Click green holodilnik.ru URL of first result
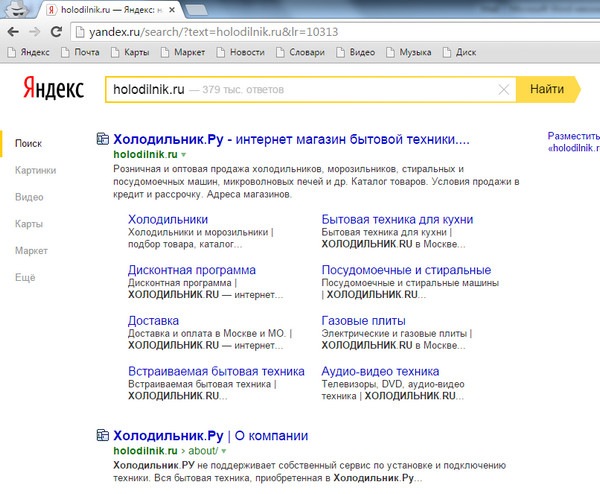Image resolution: width=600 pixels, height=494 pixels. click(145, 154)
